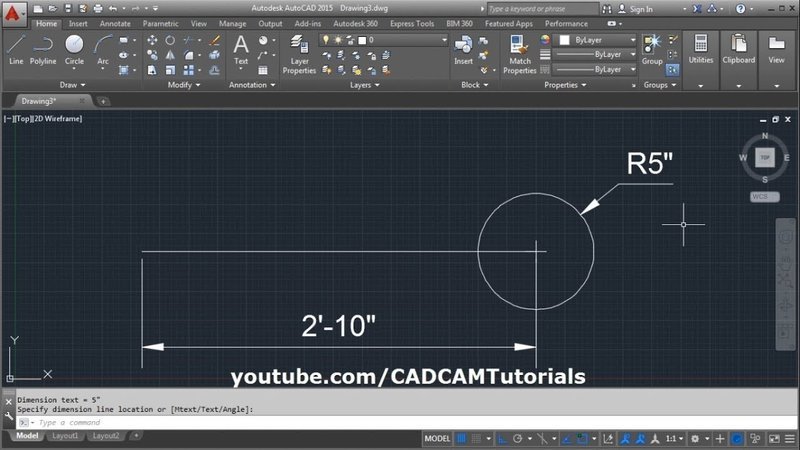Viewport: 800px width, 450px height.
Task: Toggle snap mode in status bar
Action: pos(476,438)
